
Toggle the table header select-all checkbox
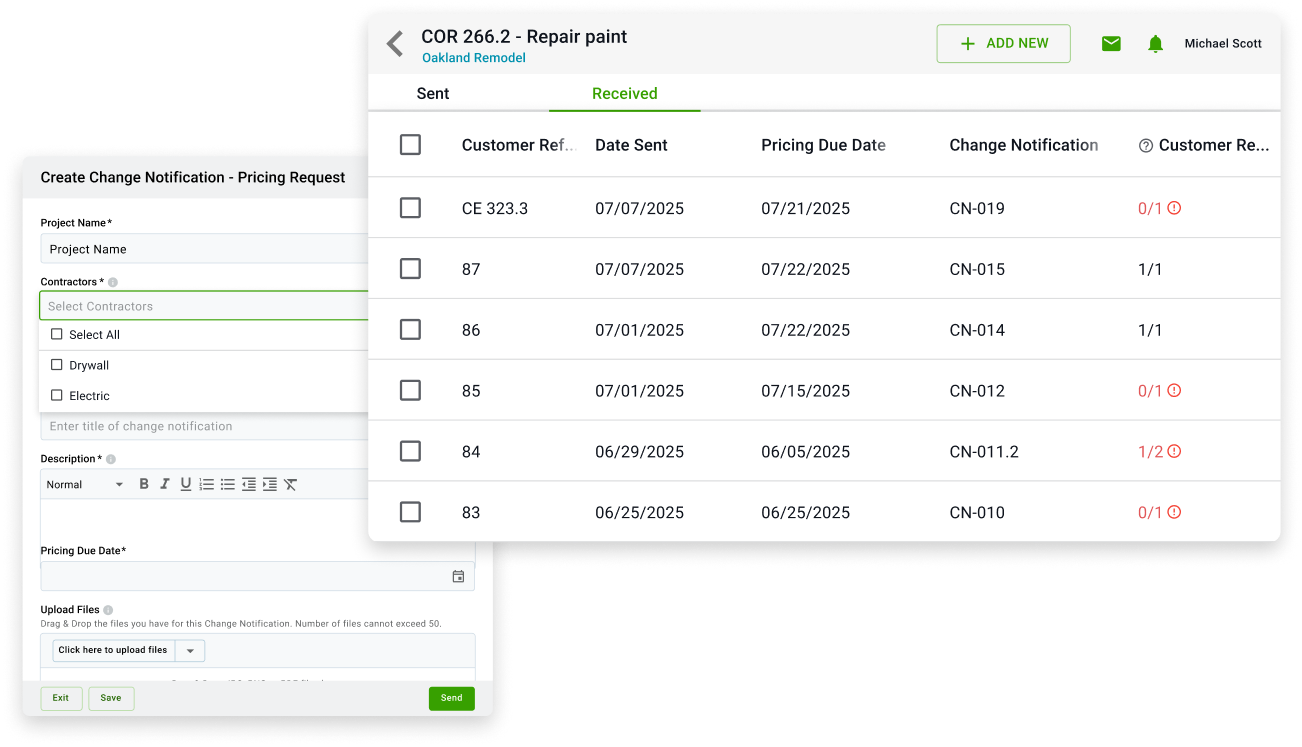(x=410, y=145)
